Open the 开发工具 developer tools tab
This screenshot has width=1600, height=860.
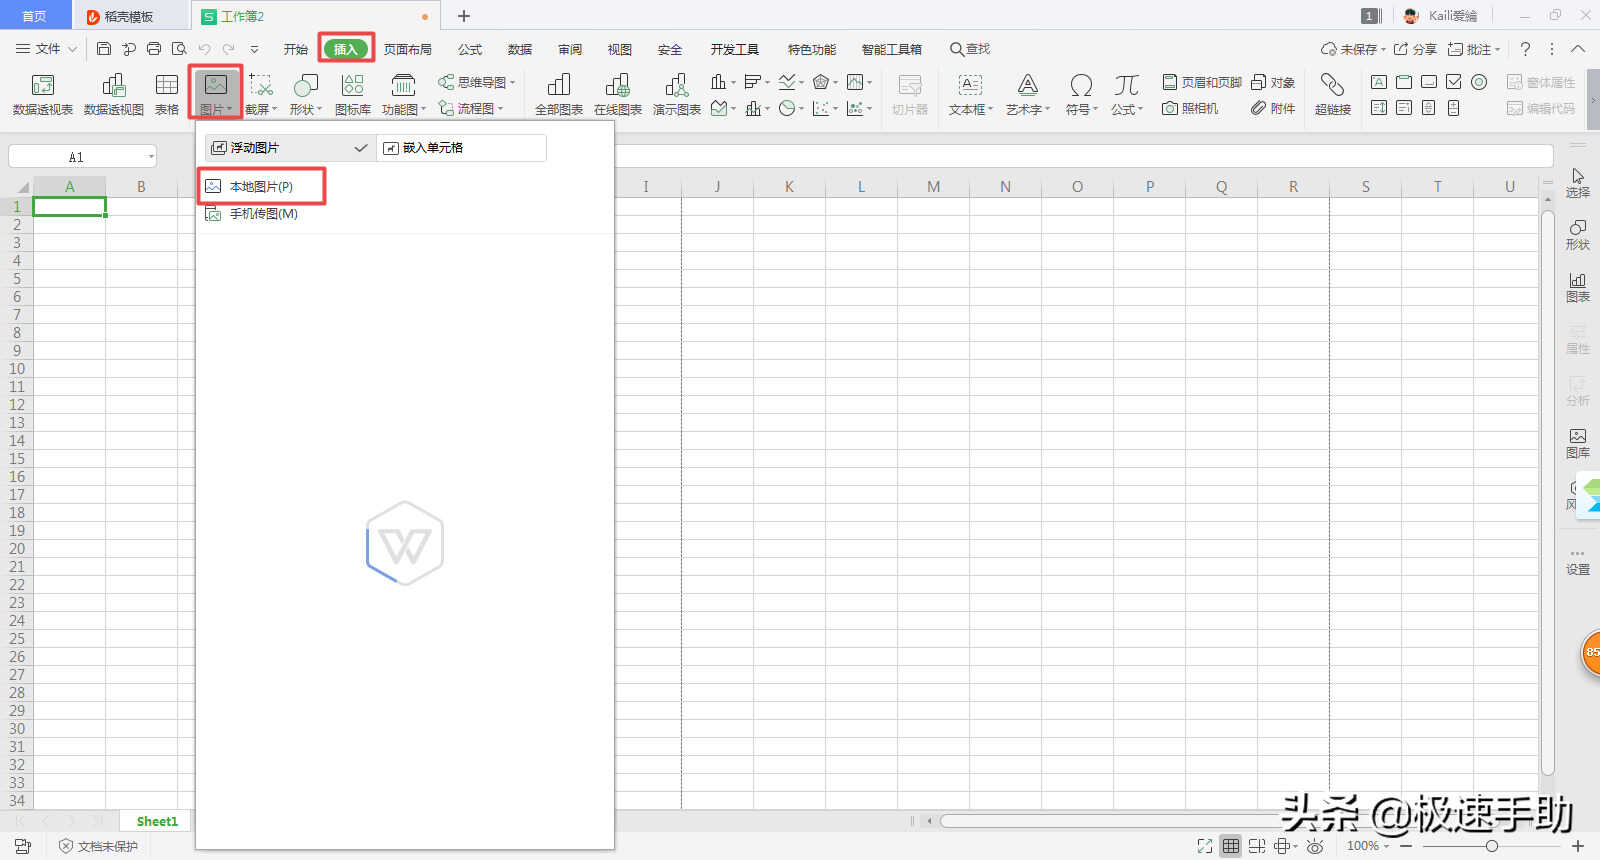click(734, 49)
